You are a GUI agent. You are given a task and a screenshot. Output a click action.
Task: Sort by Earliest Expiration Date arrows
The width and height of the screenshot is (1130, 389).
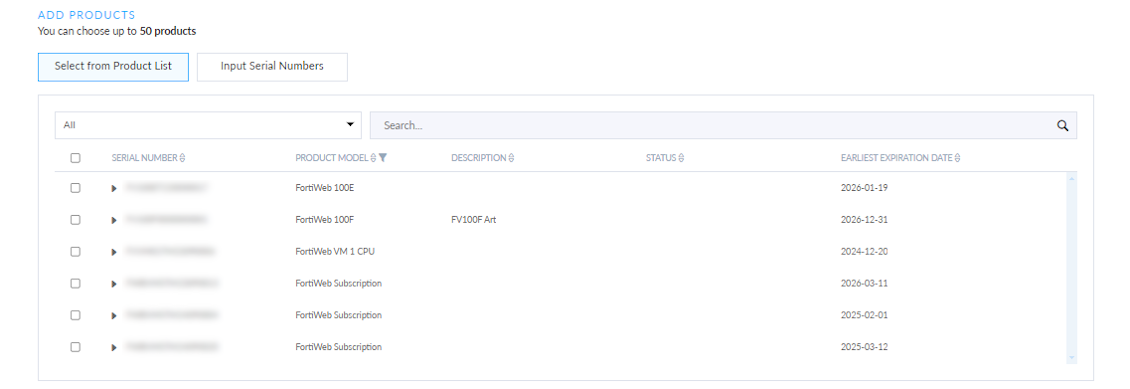click(x=958, y=158)
